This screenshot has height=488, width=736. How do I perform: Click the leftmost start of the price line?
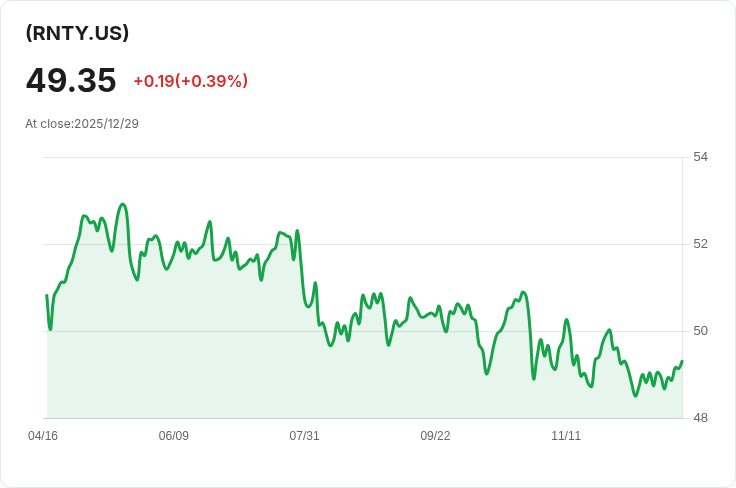(x=47, y=295)
